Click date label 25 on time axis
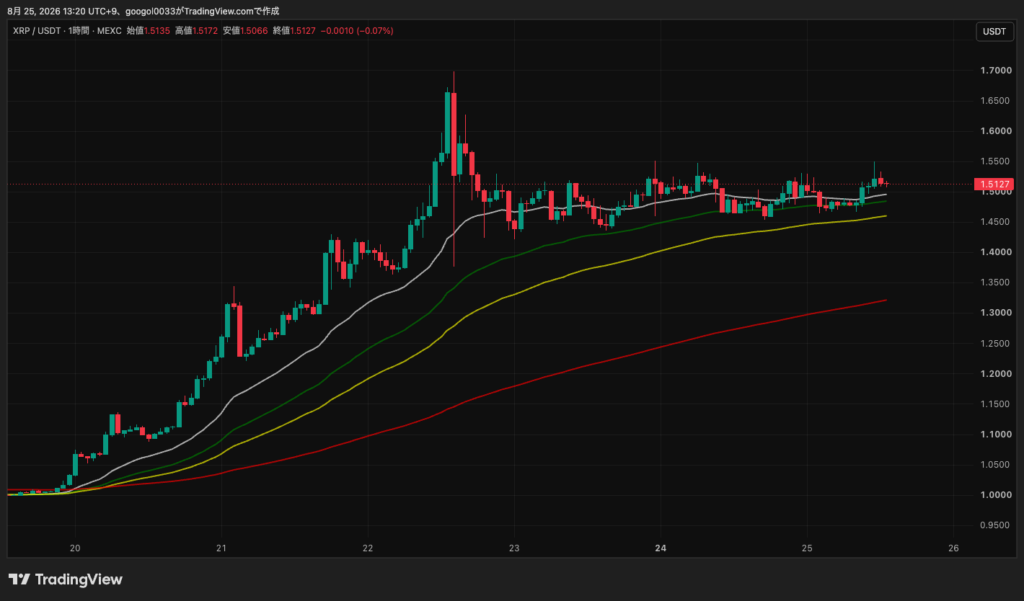This screenshot has height=601, width=1024. tap(807, 548)
